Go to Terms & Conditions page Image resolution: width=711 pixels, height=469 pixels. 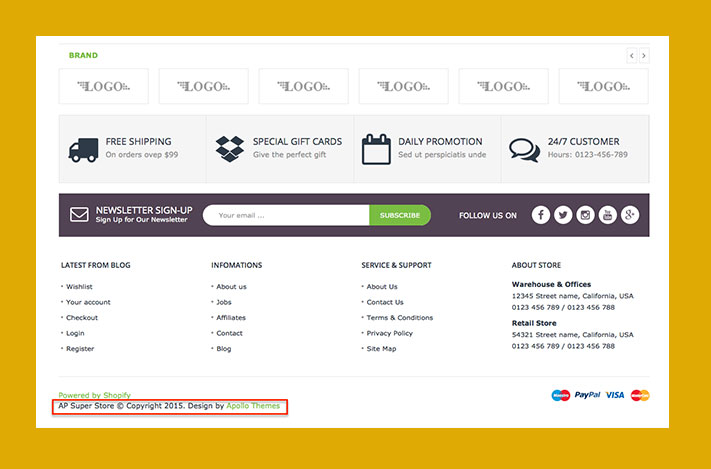pos(400,317)
